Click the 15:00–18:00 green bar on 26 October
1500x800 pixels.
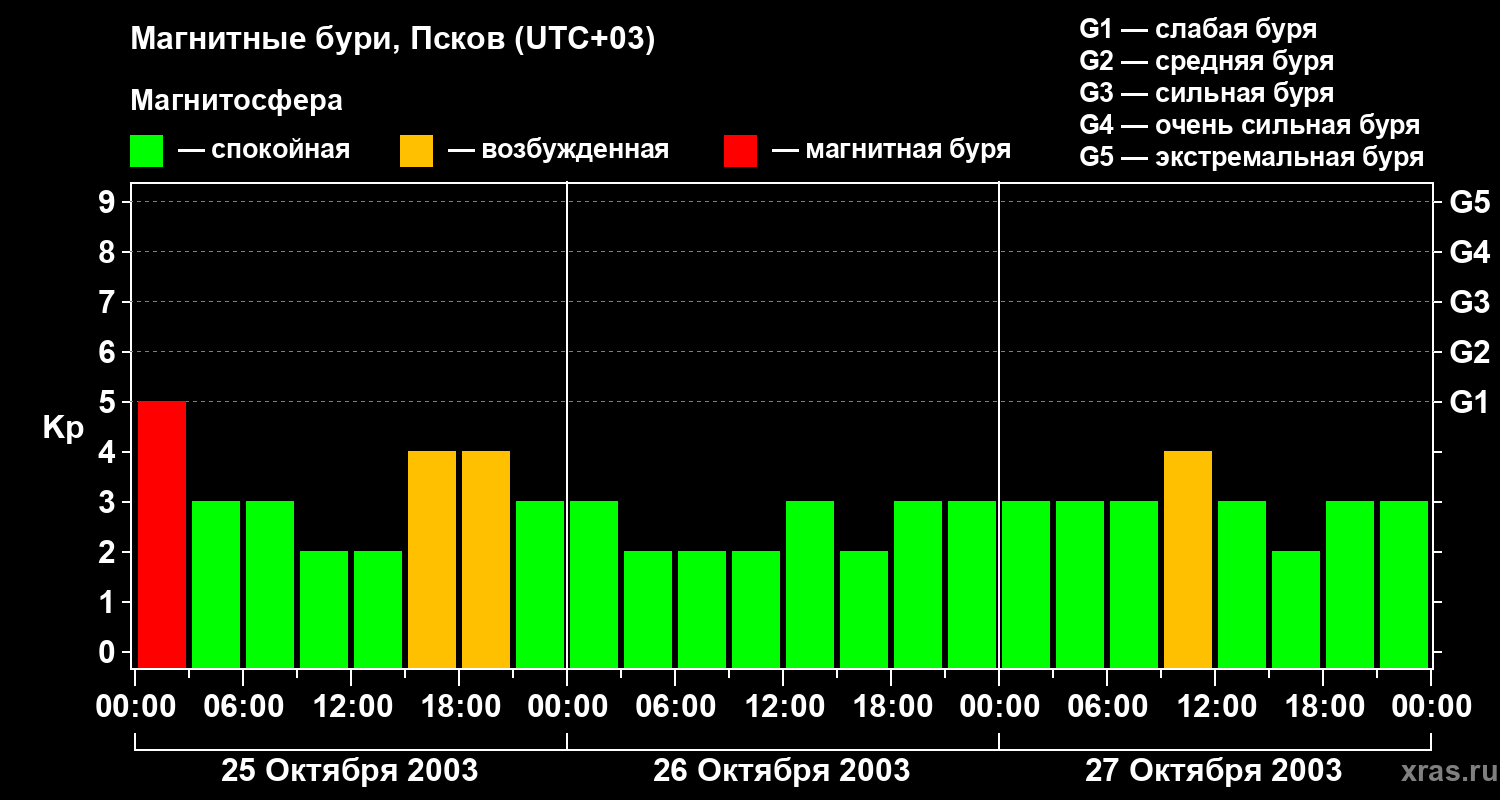click(x=864, y=610)
